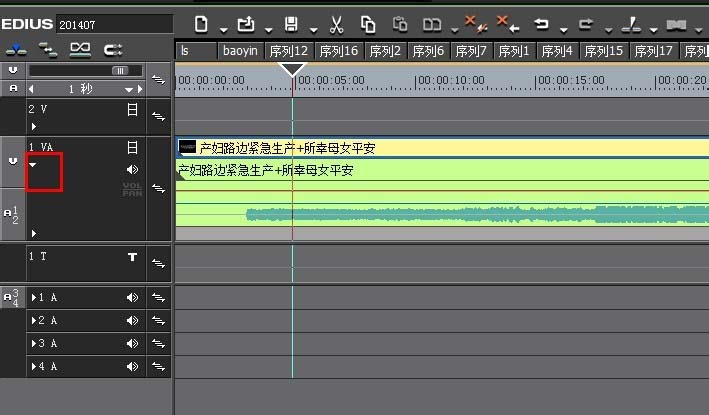The image size is (709, 415).
Task: Mute the 1 A track speaker
Action: point(132,297)
